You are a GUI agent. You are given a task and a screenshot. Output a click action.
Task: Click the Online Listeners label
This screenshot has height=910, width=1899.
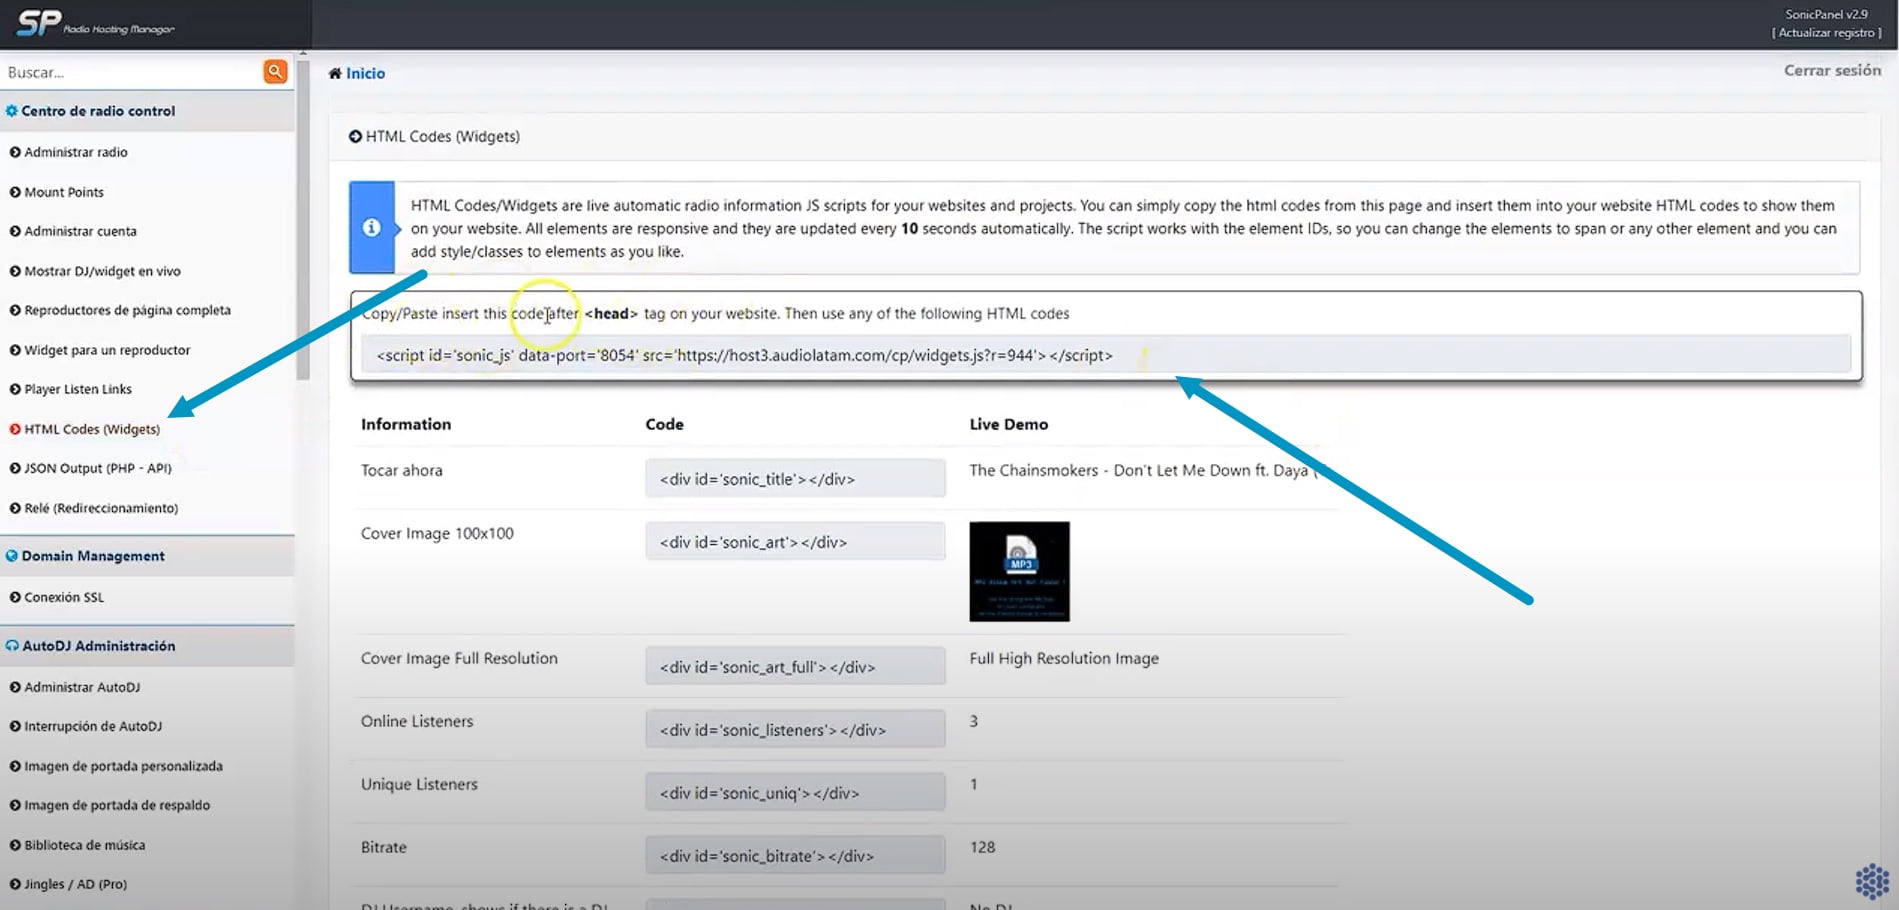pos(417,721)
